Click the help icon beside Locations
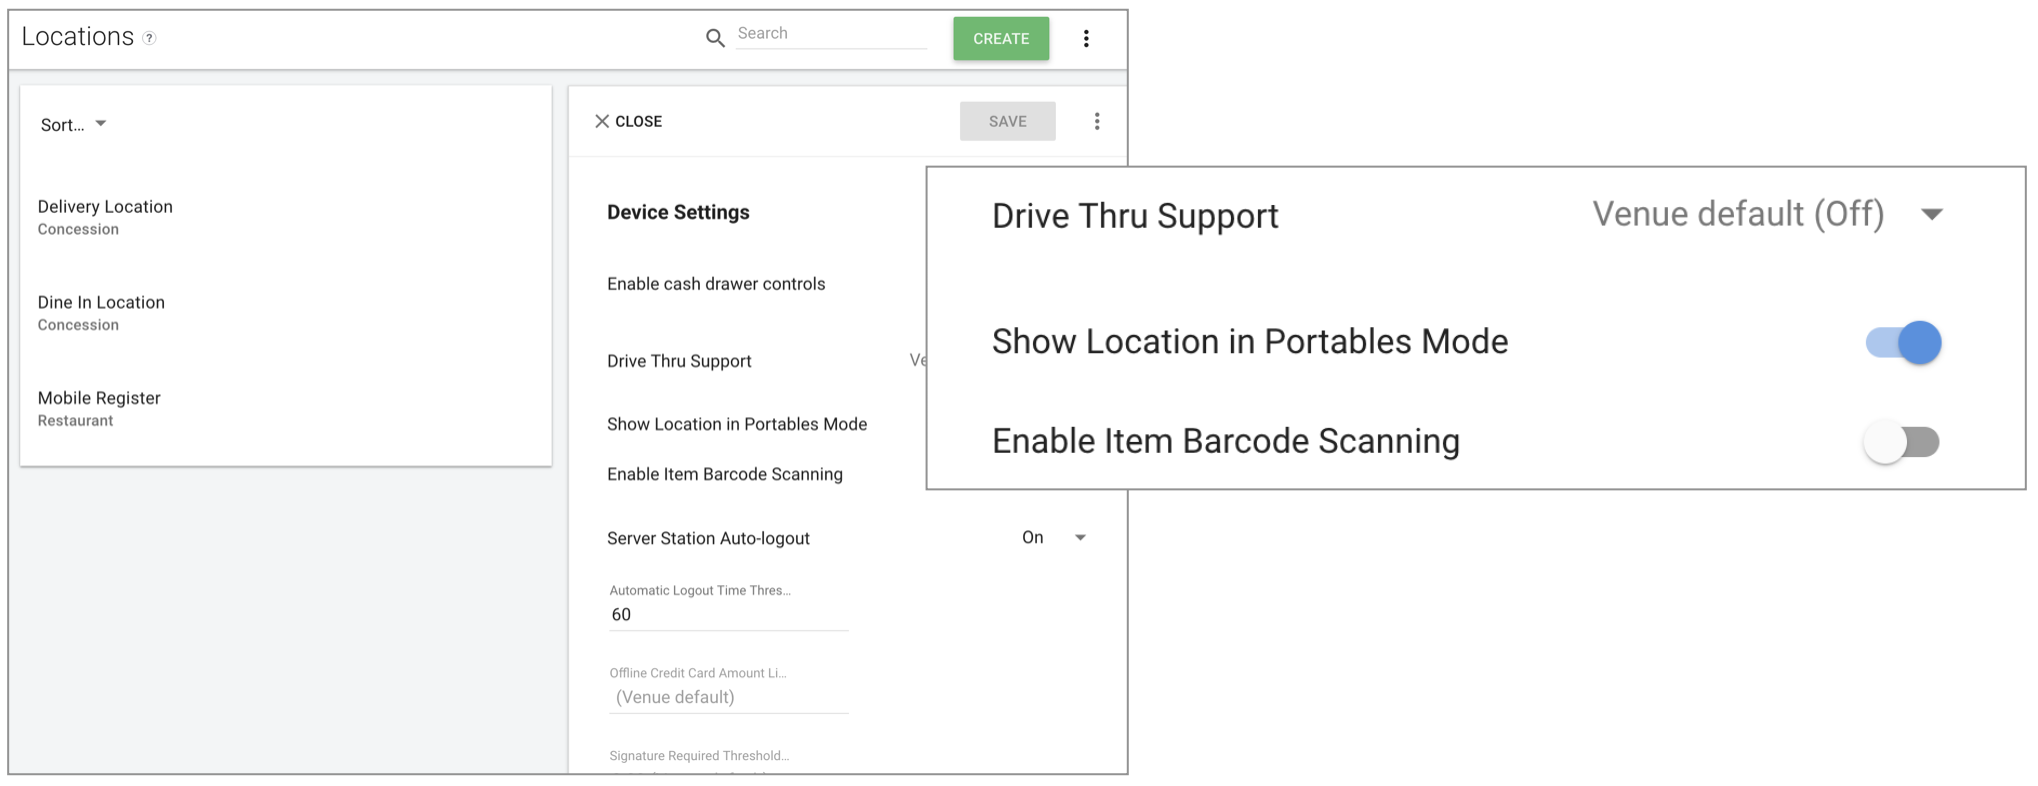Screen dimensions: 2038x786 coord(149,38)
